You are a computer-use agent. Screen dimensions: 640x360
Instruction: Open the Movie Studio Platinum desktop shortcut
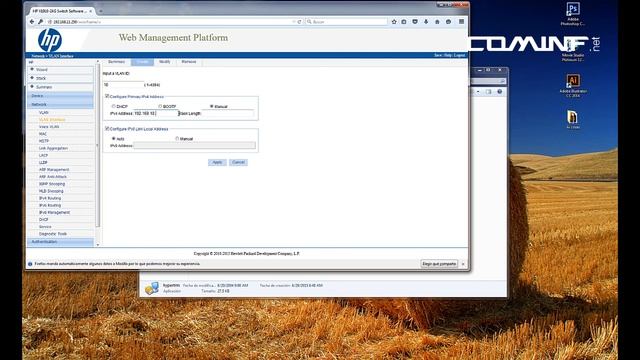coord(573,51)
